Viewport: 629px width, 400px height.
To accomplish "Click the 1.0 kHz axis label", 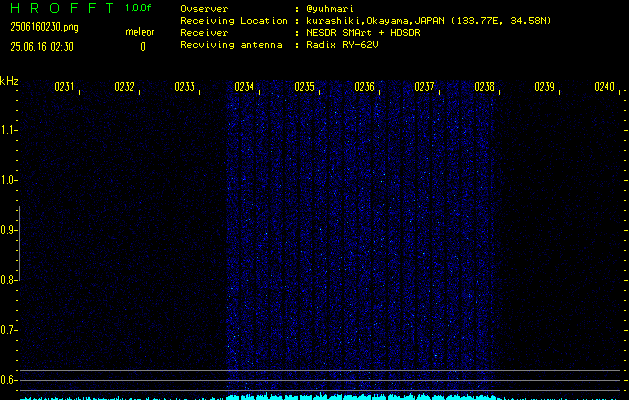I will point(8,180).
